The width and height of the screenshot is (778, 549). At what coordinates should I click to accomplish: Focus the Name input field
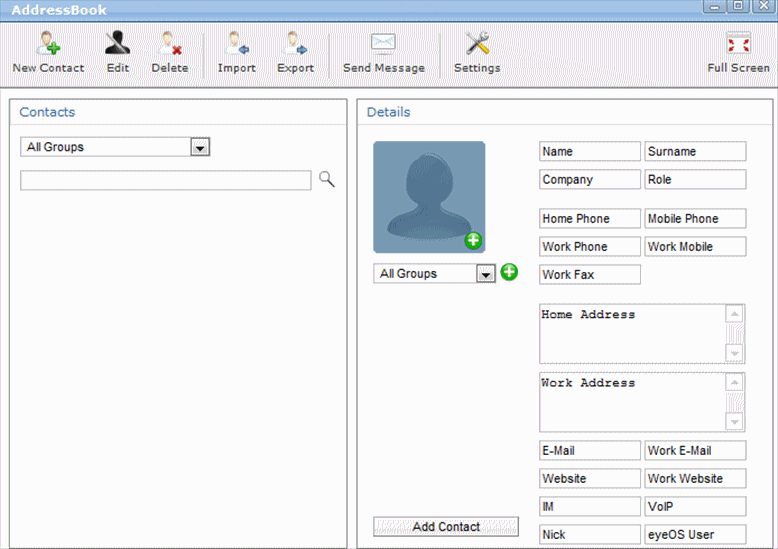coord(589,152)
